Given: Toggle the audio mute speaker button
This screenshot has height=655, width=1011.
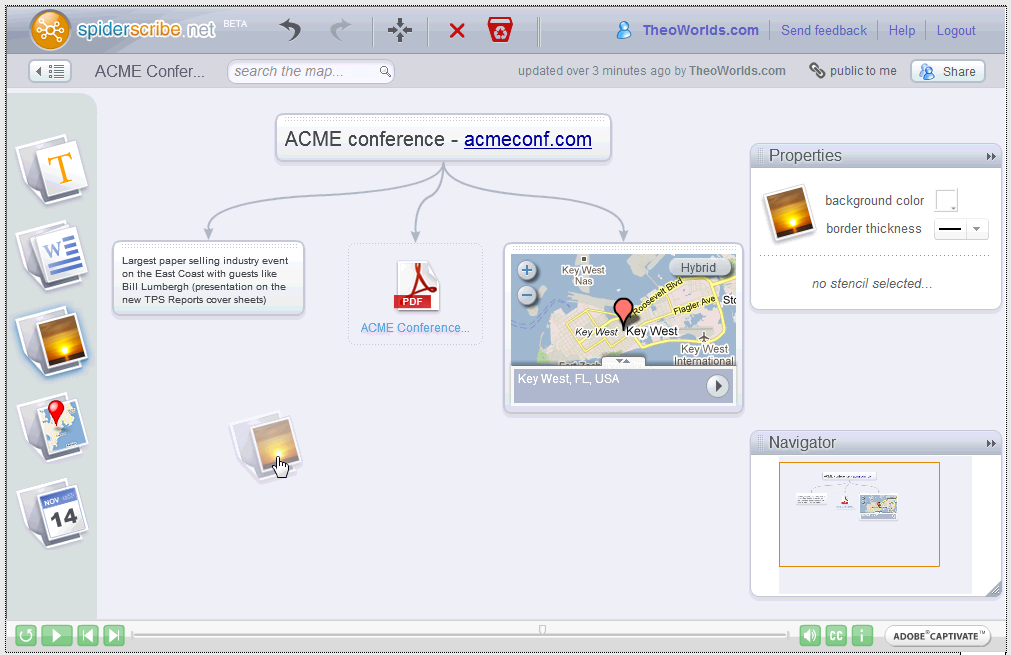Looking at the screenshot, I should click(x=810, y=635).
